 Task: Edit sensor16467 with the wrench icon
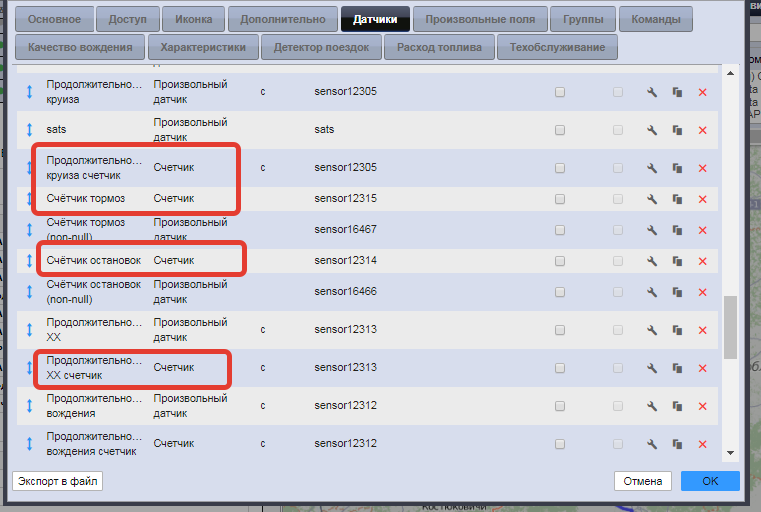652,230
